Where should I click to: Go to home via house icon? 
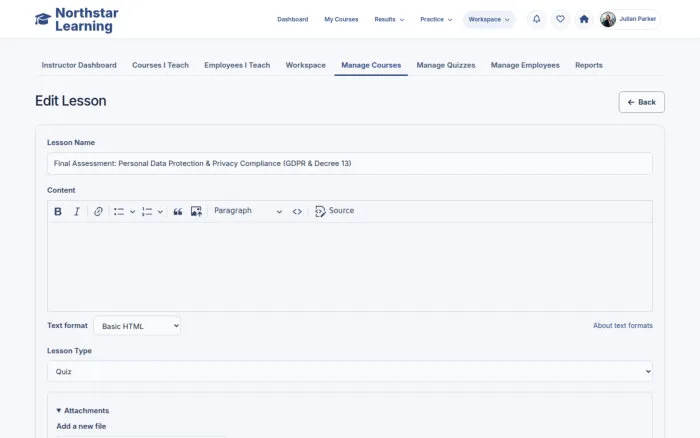point(584,19)
